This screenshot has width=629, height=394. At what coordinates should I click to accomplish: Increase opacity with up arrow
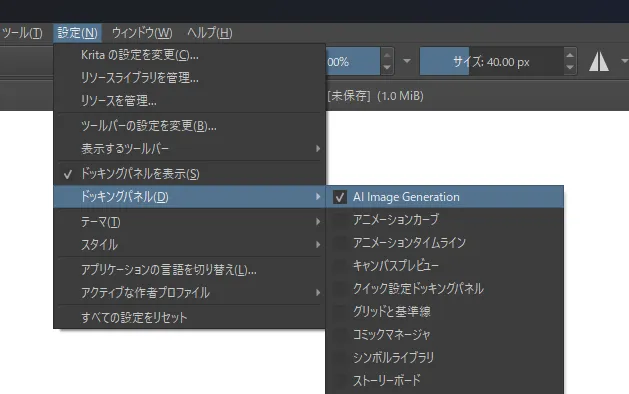[387, 55]
